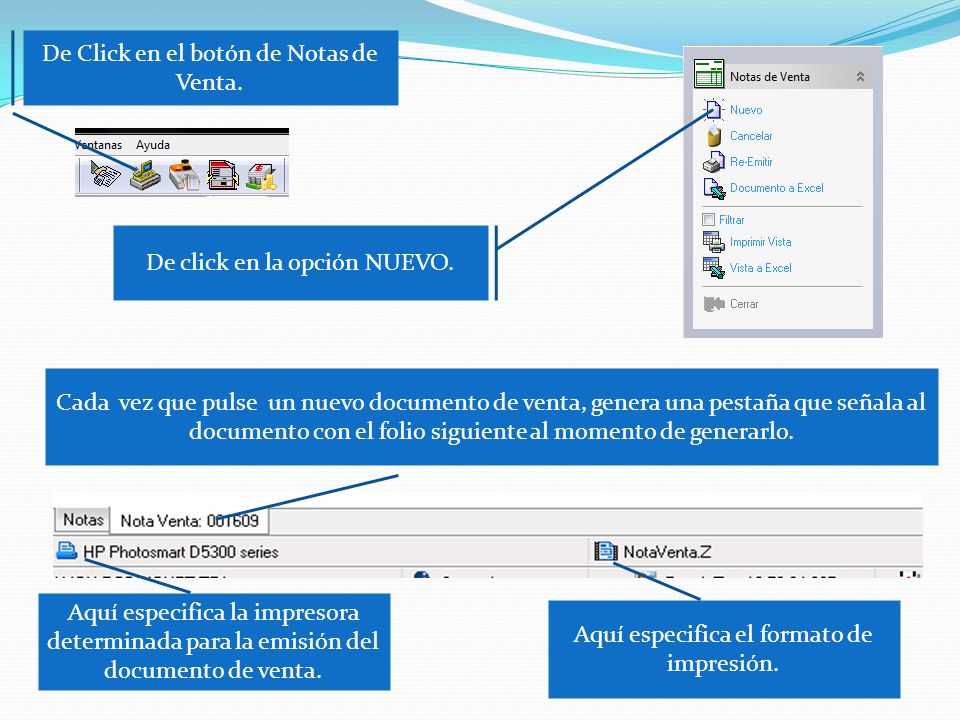
Task: Click the orange ticket printer toolbar icon
Action: pyautogui.click(x=184, y=175)
